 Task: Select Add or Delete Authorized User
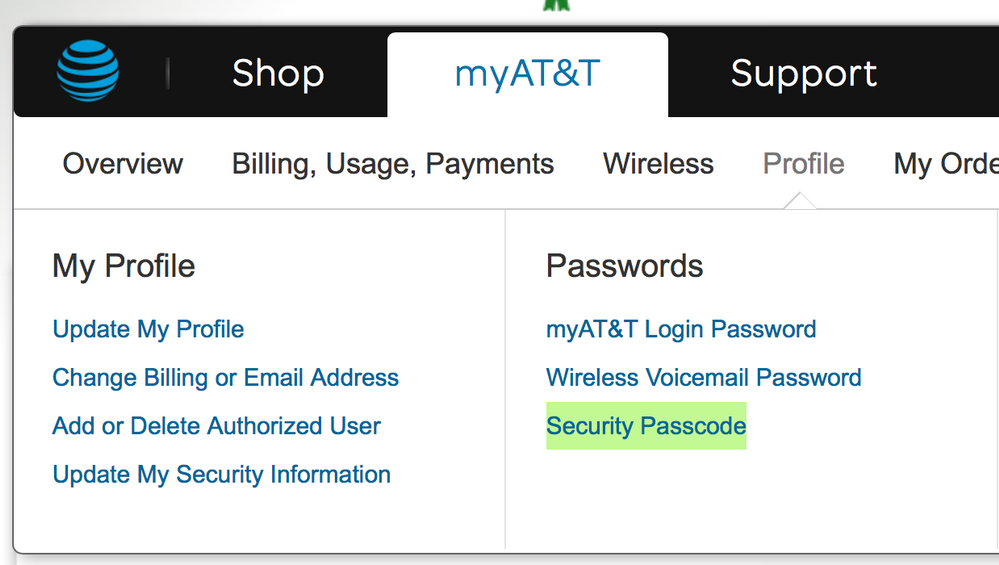[x=216, y=426]
